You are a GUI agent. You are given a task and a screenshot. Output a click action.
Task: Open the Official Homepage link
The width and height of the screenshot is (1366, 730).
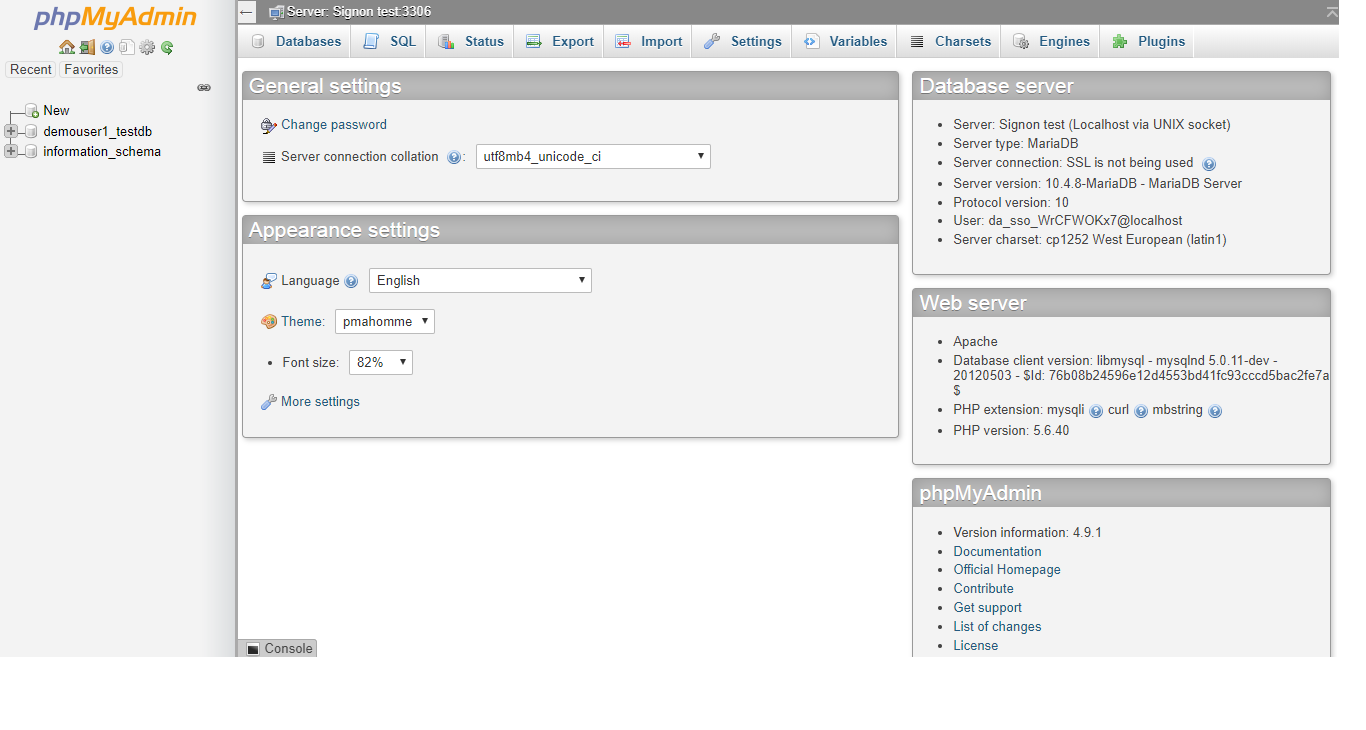1007,569
